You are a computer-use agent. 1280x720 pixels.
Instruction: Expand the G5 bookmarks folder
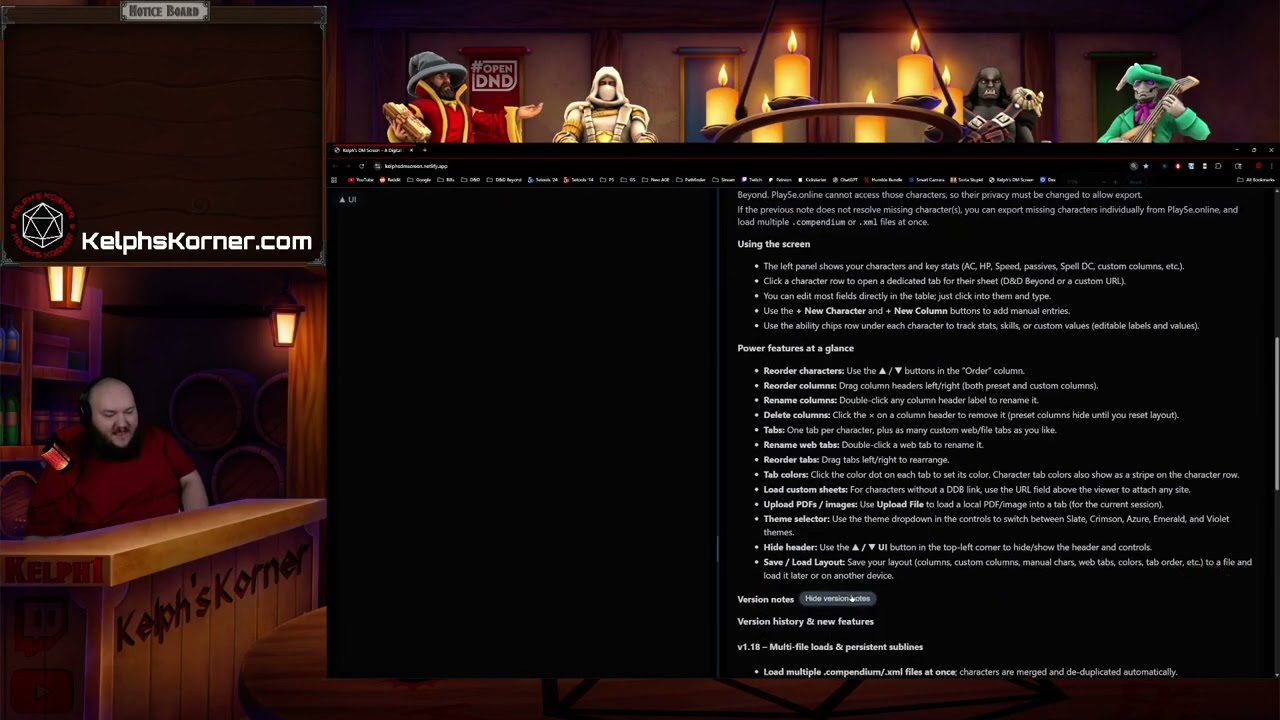(628, 179)
